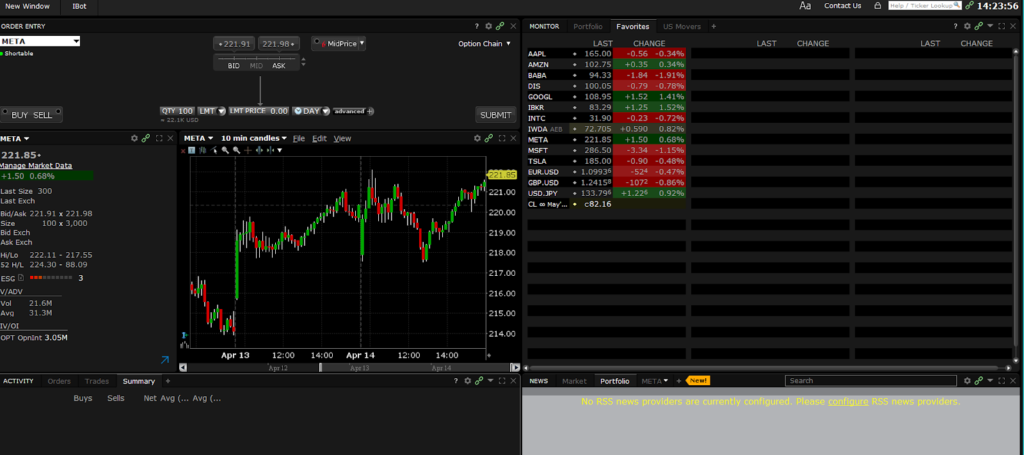1024x455 pixels.
Task: Add new Monitor tab with plus
Action: pyautogui.click(x=713, y=26)
